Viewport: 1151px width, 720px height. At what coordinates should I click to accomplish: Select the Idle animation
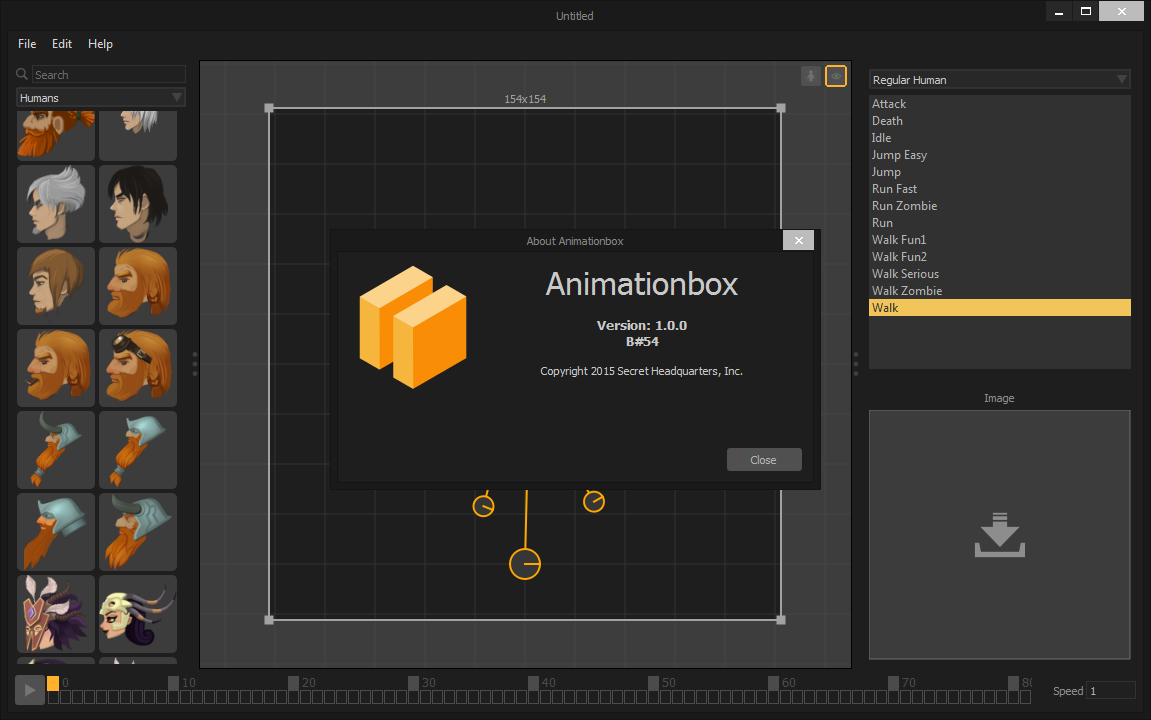point(999,138)
